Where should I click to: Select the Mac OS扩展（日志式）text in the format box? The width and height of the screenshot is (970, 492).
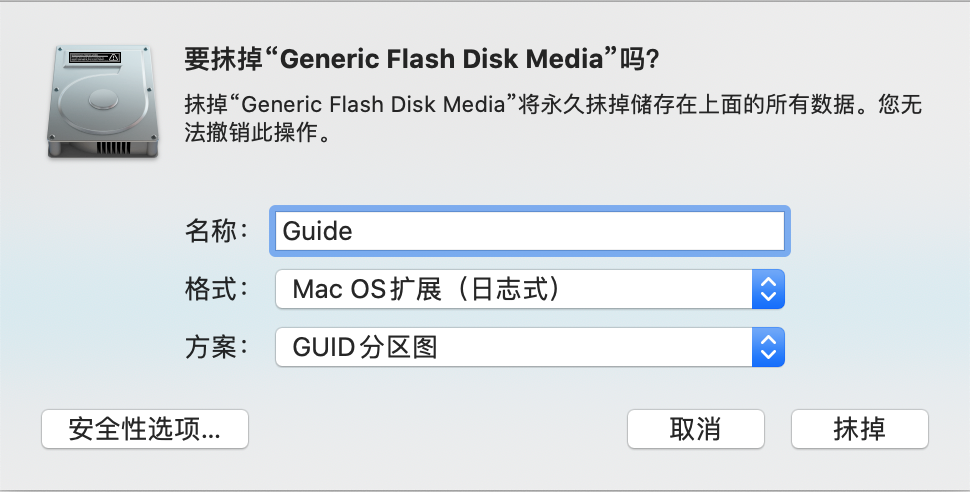point(426,289)
